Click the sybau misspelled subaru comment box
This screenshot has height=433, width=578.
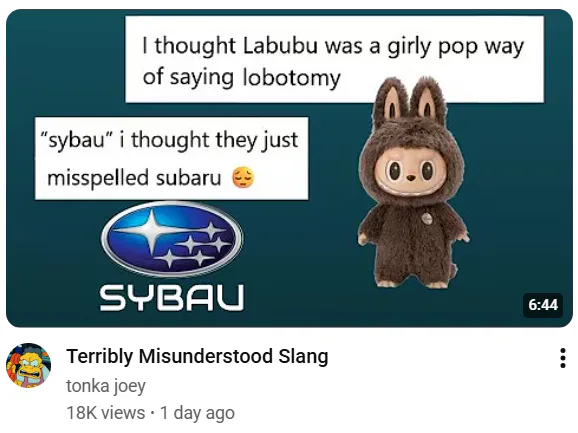tap(171, 158)
